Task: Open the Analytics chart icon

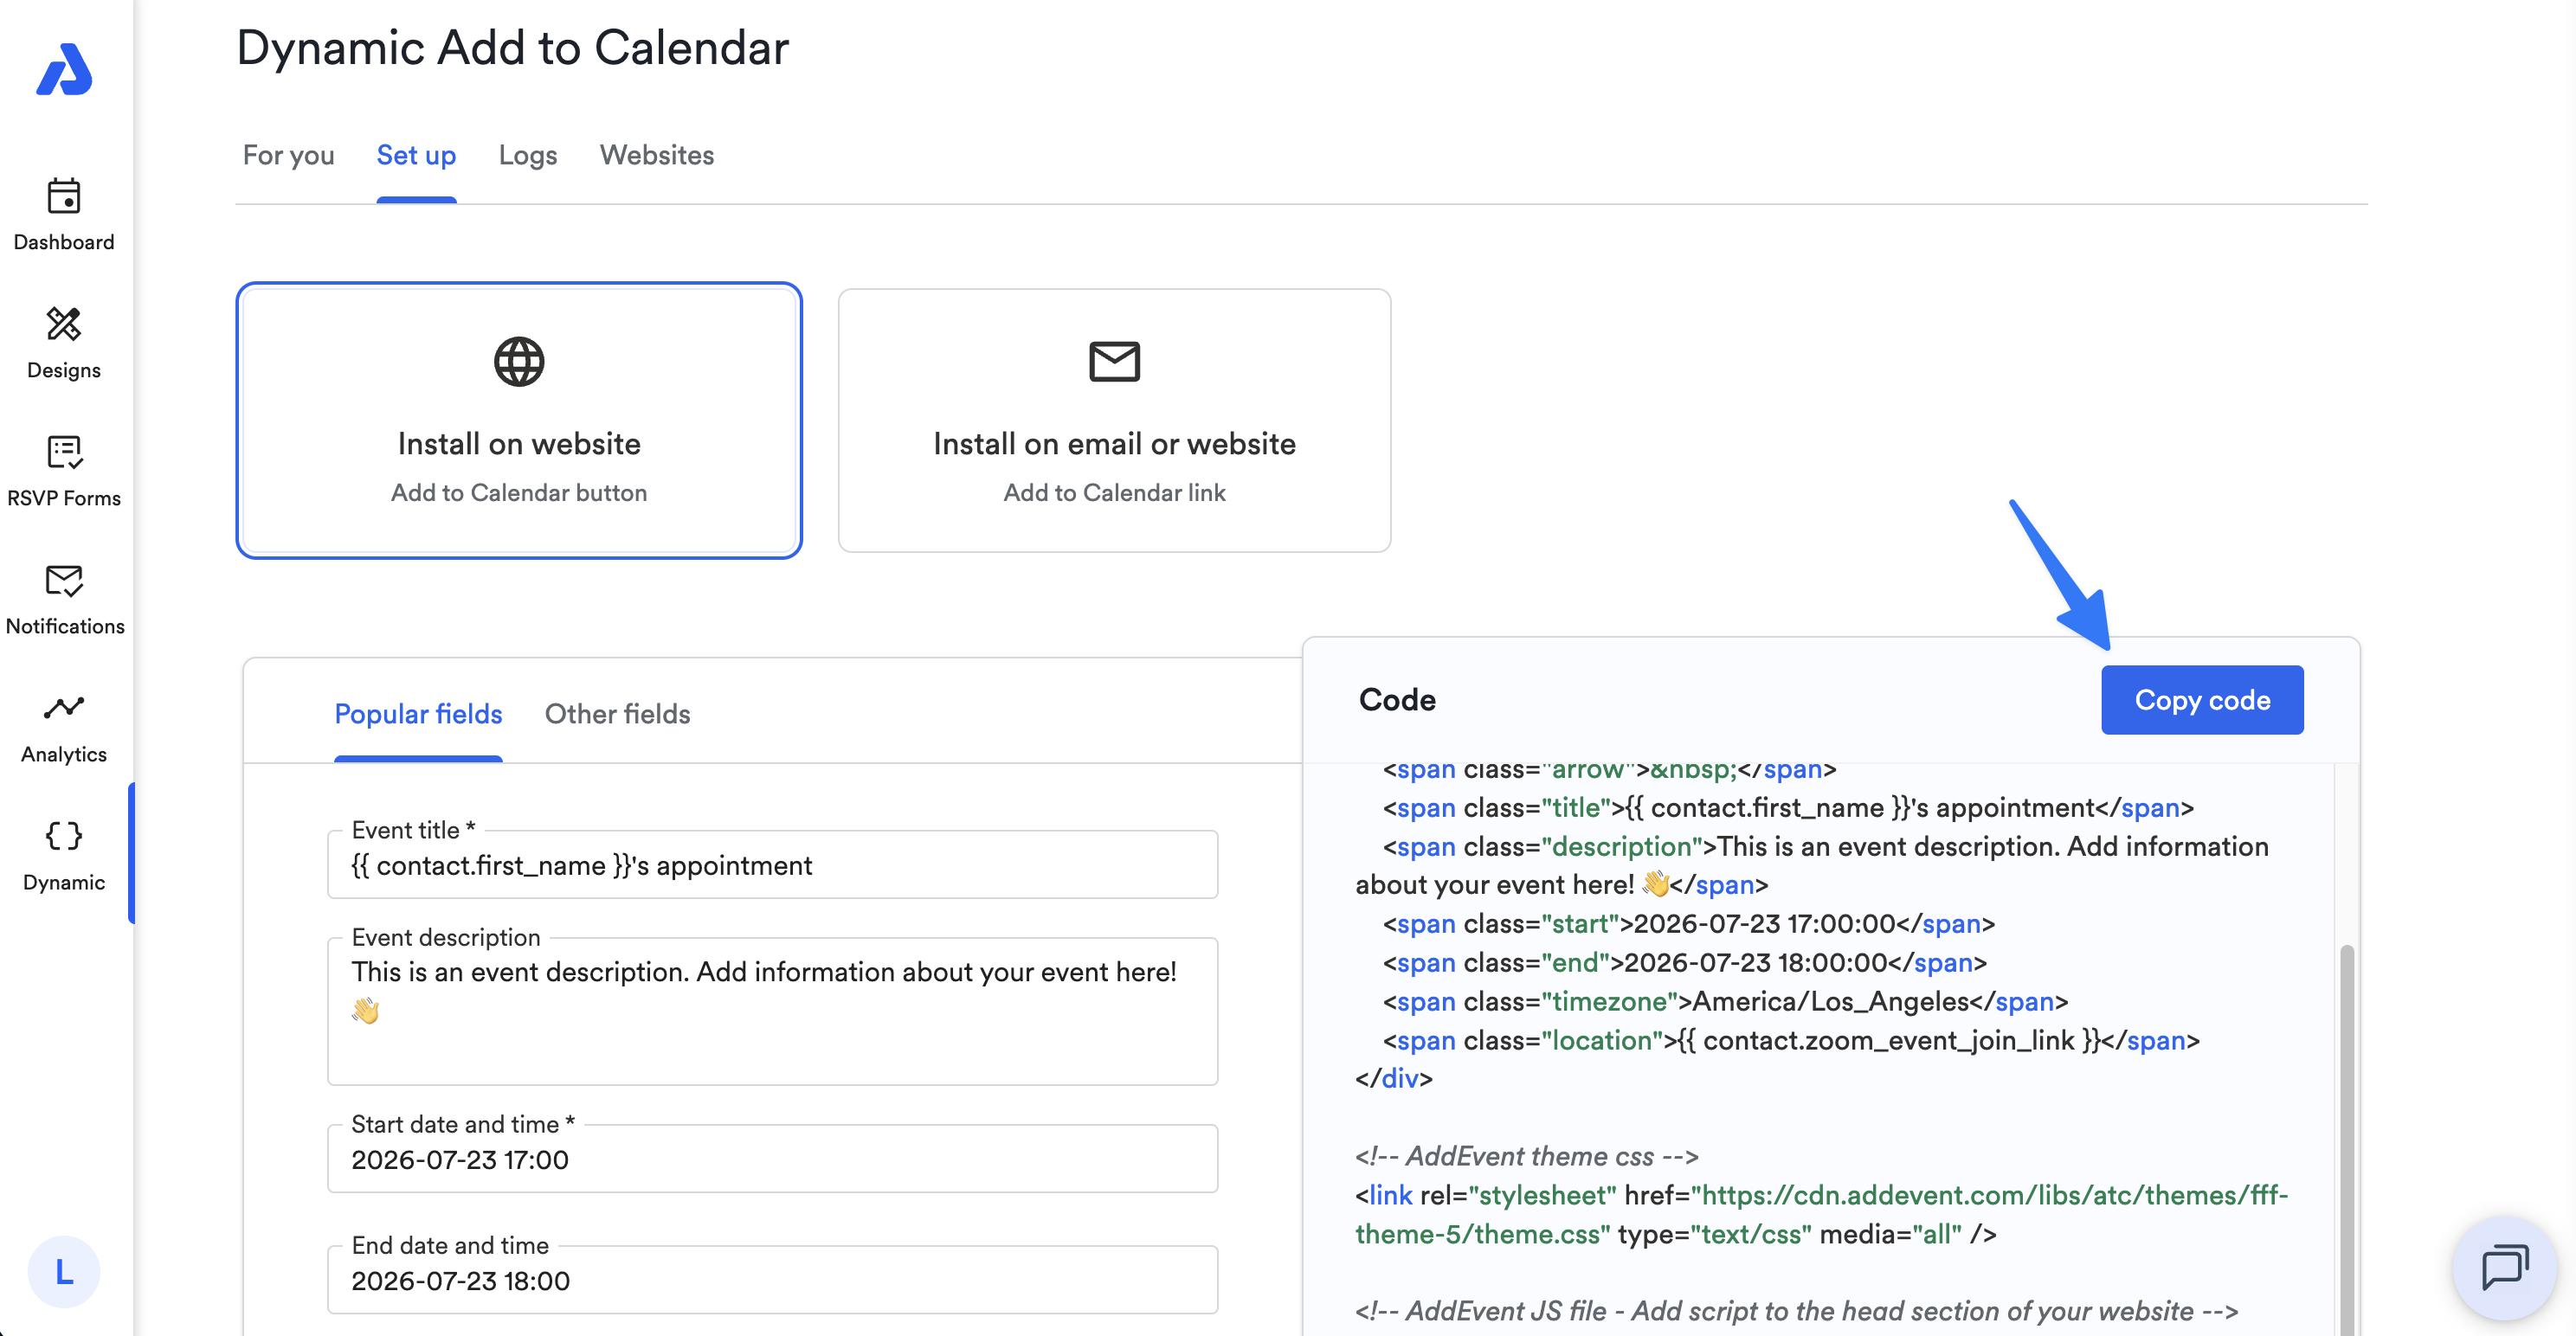Action: [64, 708]
